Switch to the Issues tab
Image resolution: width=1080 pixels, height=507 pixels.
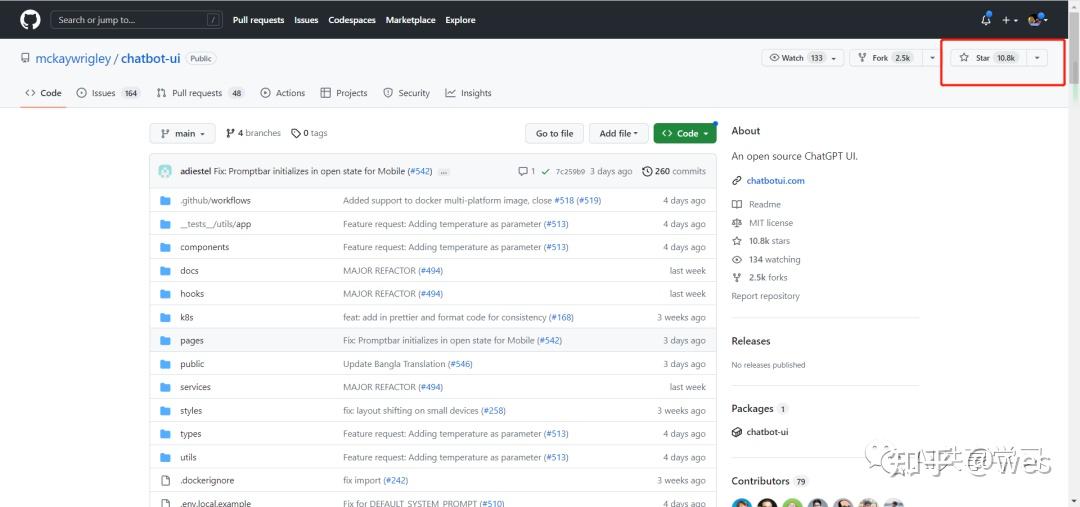coord(107,93)
